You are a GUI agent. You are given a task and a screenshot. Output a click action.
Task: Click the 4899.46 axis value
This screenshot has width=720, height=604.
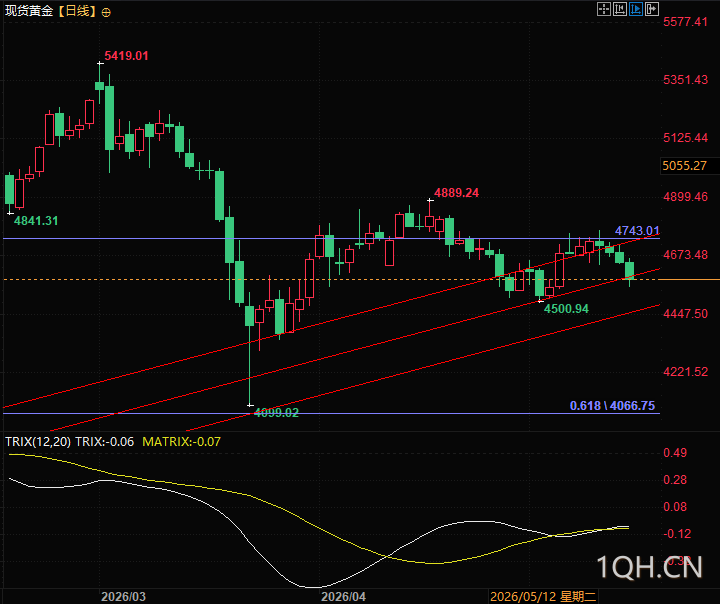point(686,197)
